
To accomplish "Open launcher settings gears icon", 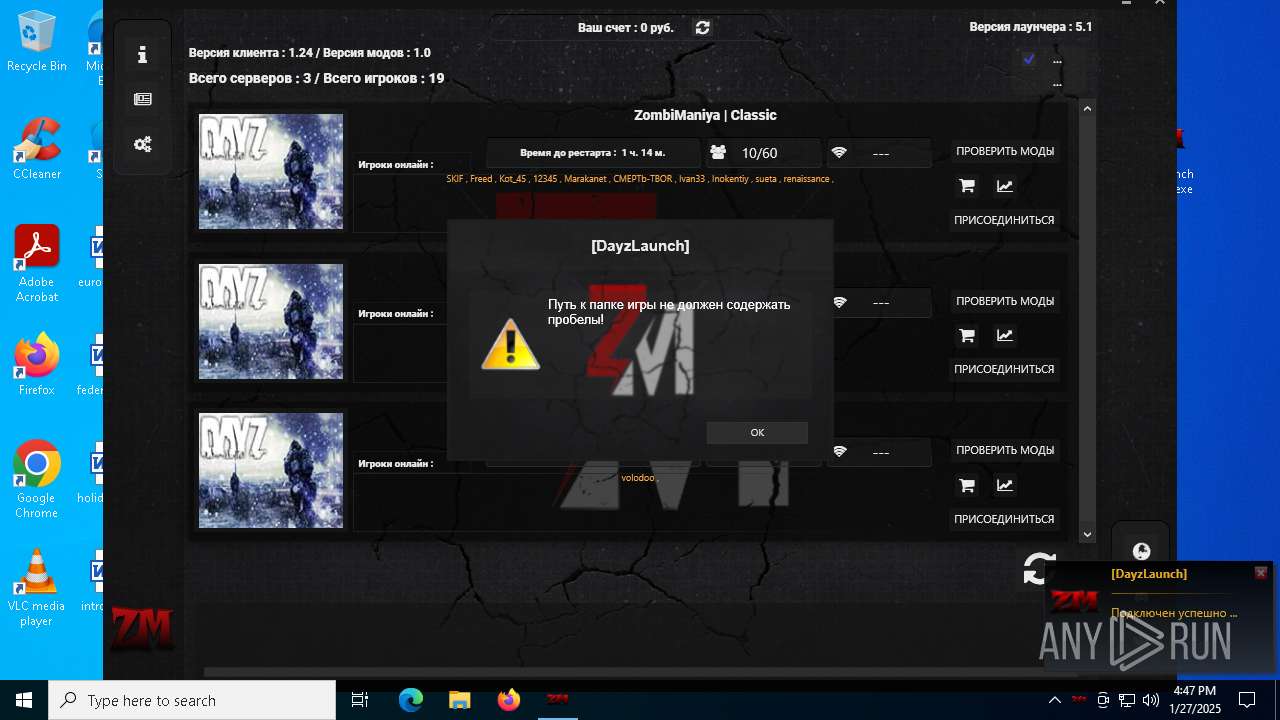I will click(142, 145).
